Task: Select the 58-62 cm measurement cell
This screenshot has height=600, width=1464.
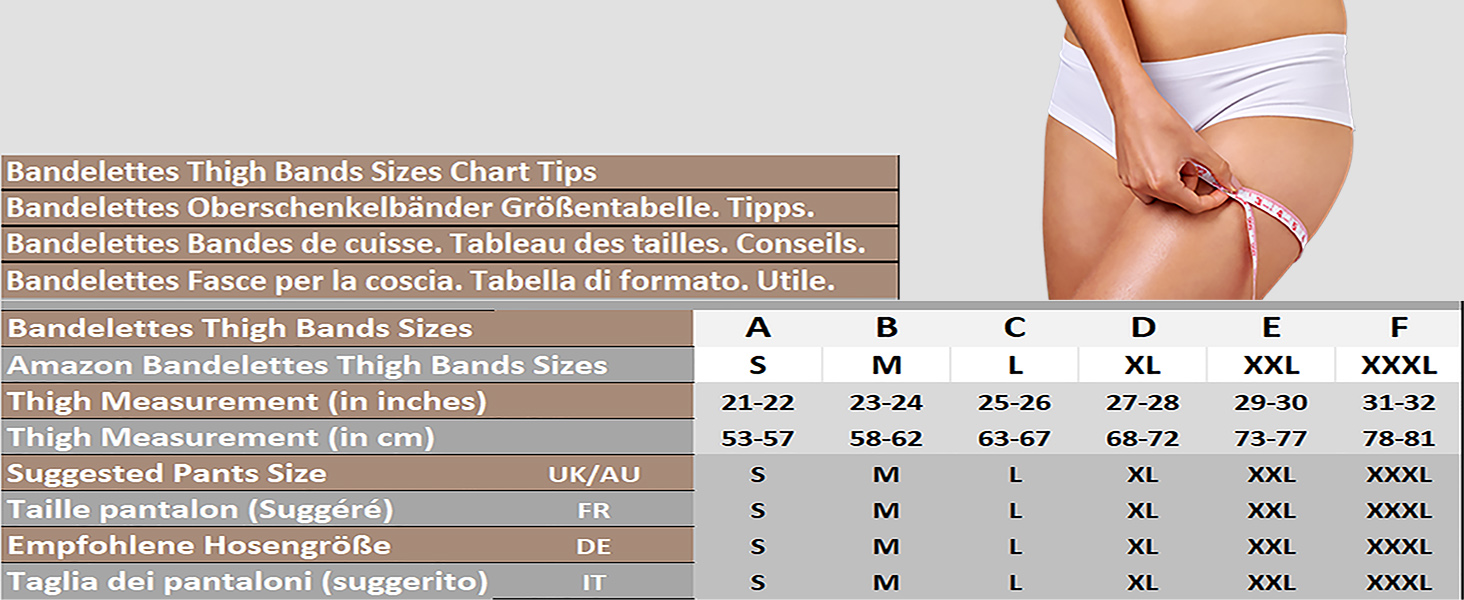Action: click(x=886, y=439)
